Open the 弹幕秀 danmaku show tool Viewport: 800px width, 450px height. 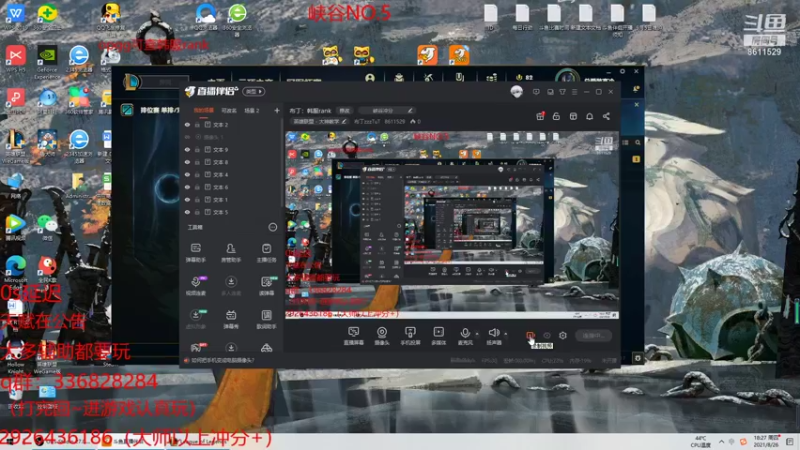231,319
